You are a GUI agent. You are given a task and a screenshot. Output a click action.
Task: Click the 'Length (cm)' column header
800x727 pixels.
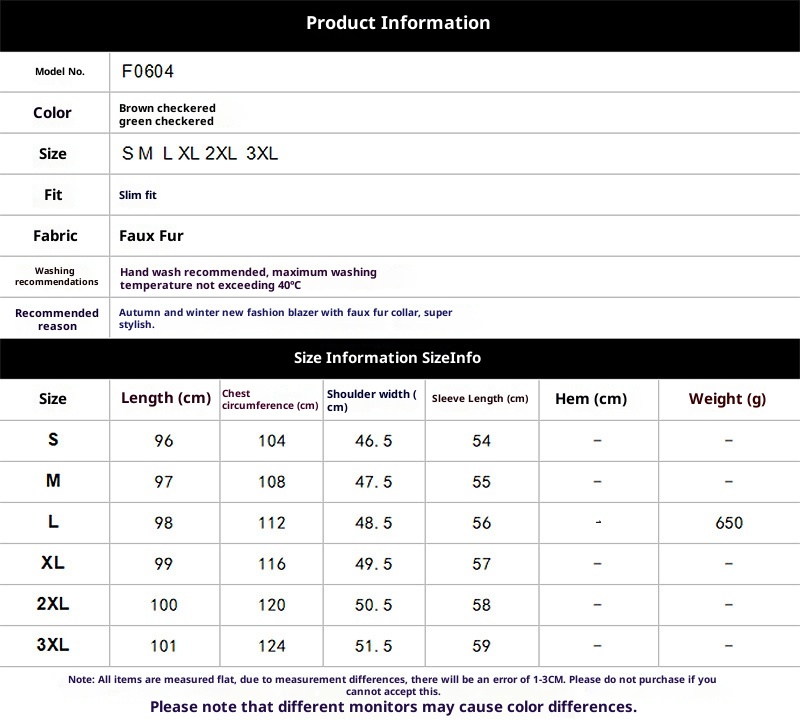(x=165, y=399)
